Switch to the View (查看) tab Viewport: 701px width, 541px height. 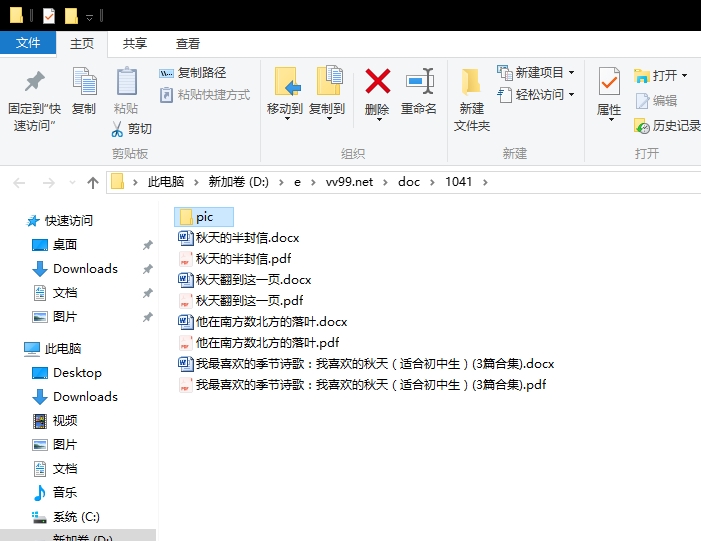188,43
